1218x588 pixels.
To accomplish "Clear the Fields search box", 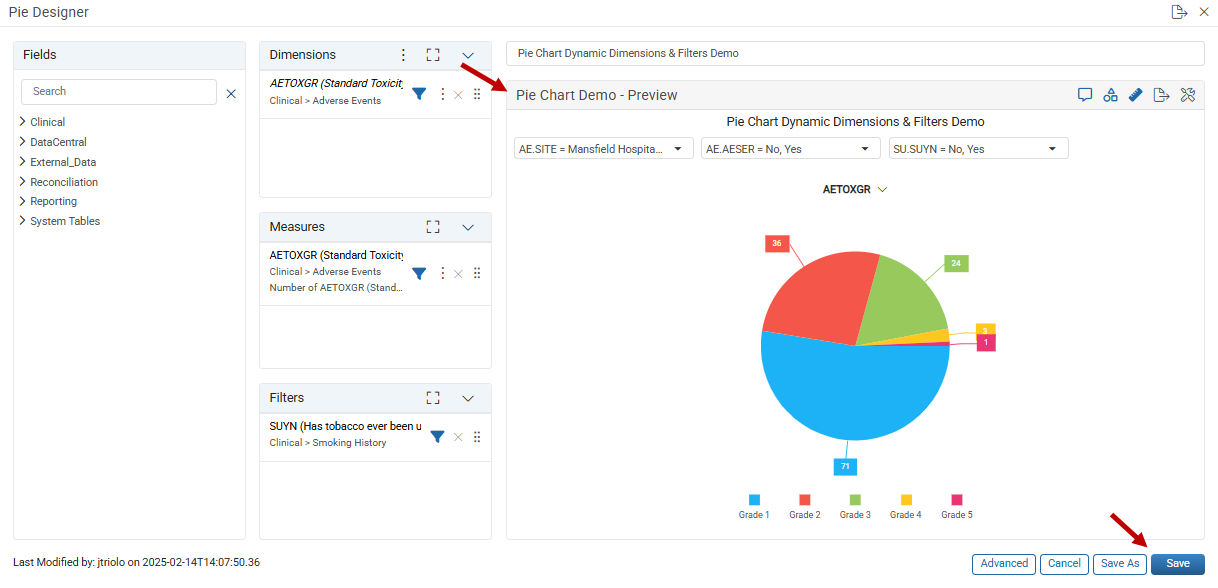I will [x=231, y=93].
